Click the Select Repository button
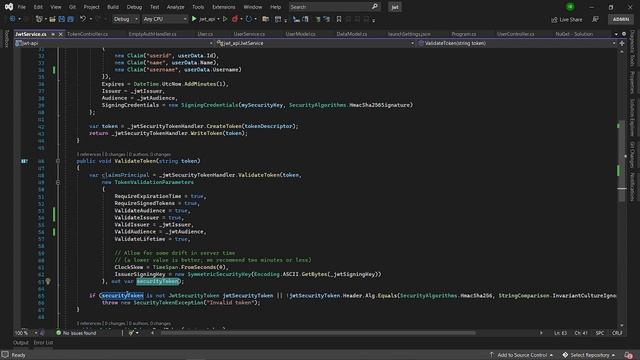Image resolution: width=640 pixels, height=360 pixels. tap(589, 355)
